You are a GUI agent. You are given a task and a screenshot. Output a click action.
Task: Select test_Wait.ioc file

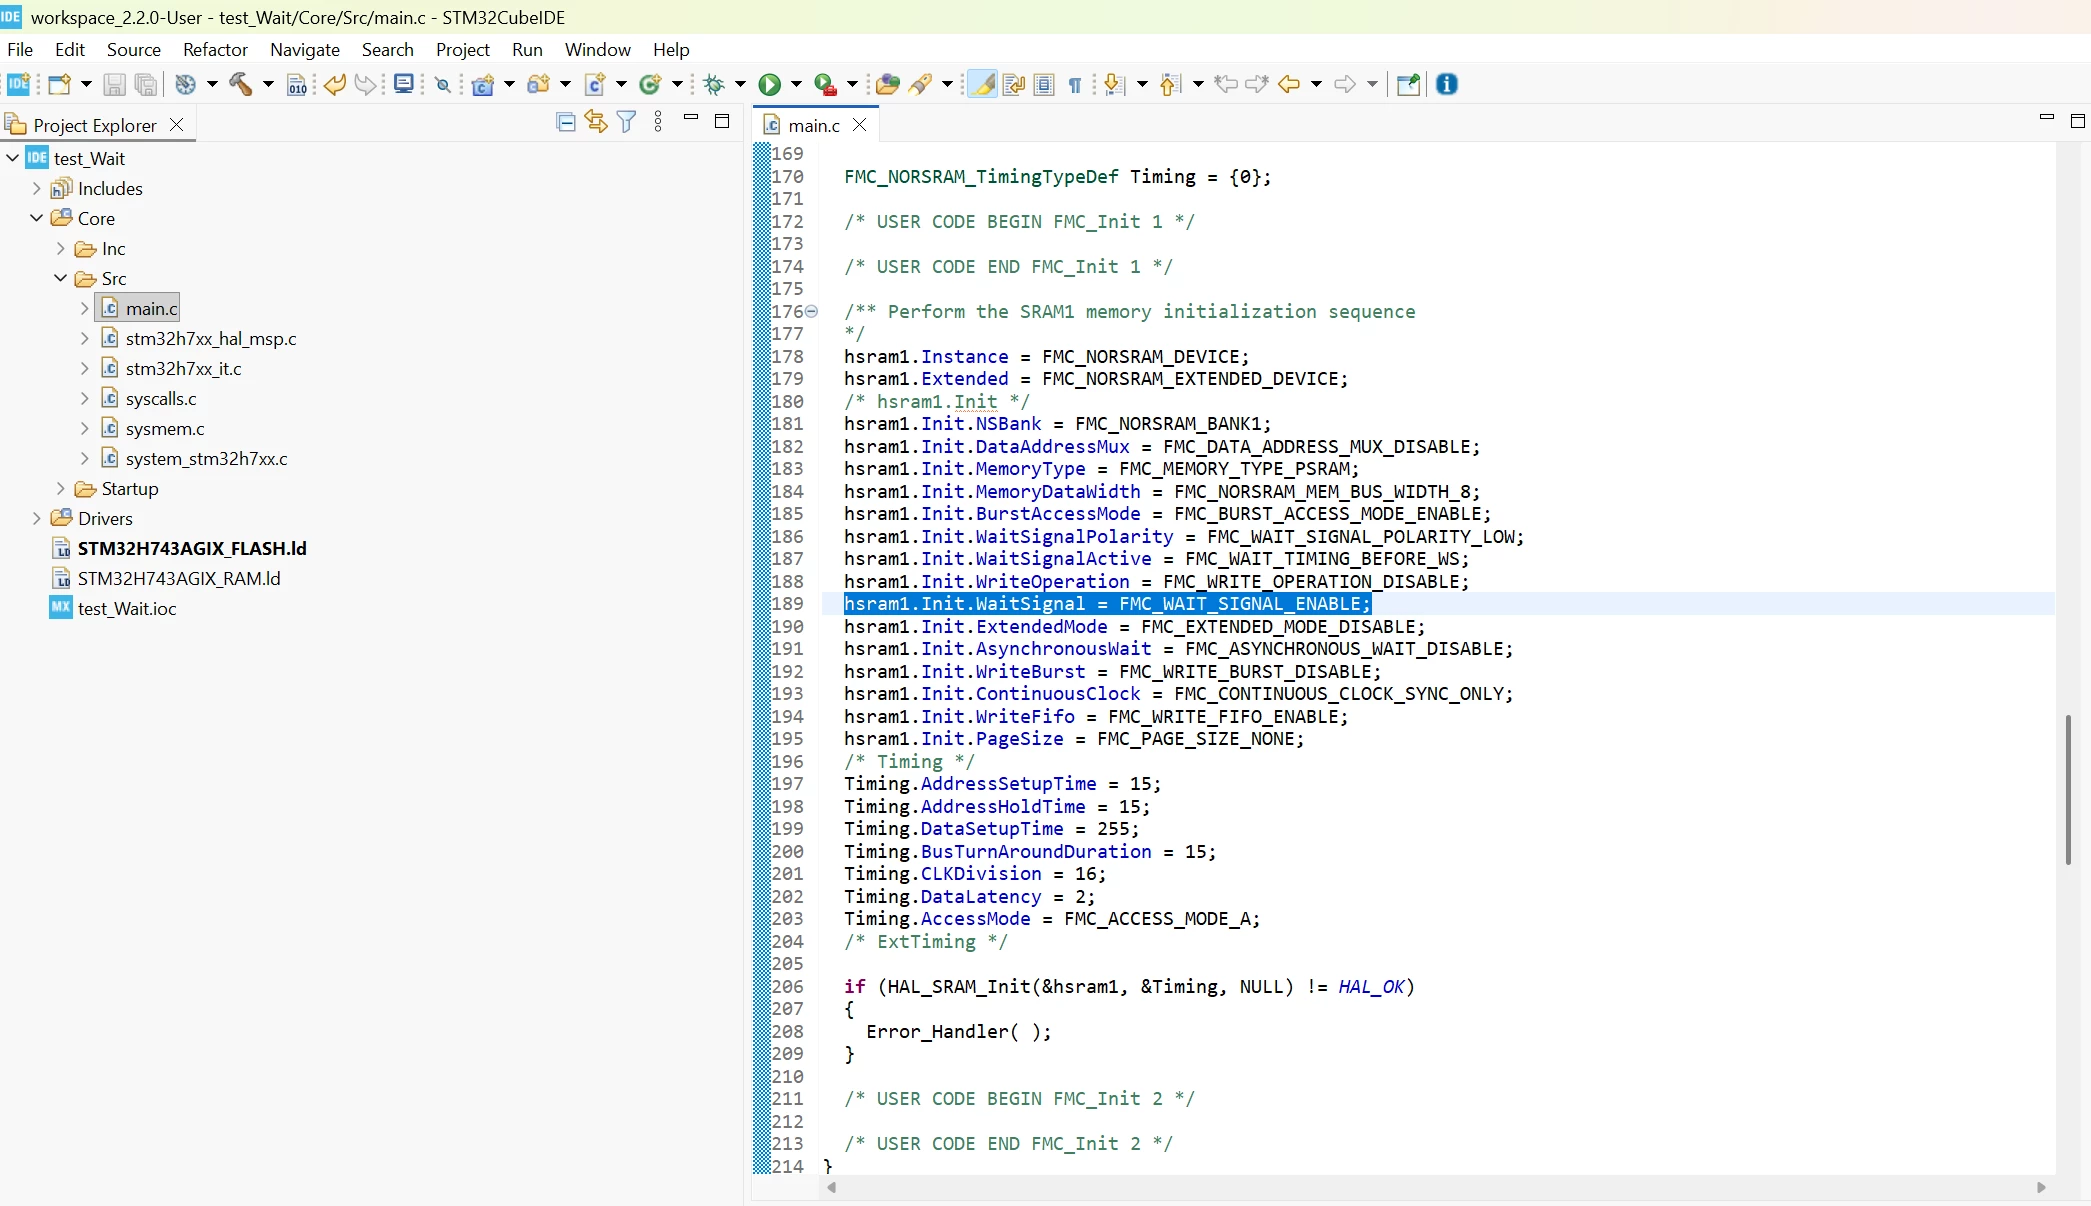(x=127, y=609)
